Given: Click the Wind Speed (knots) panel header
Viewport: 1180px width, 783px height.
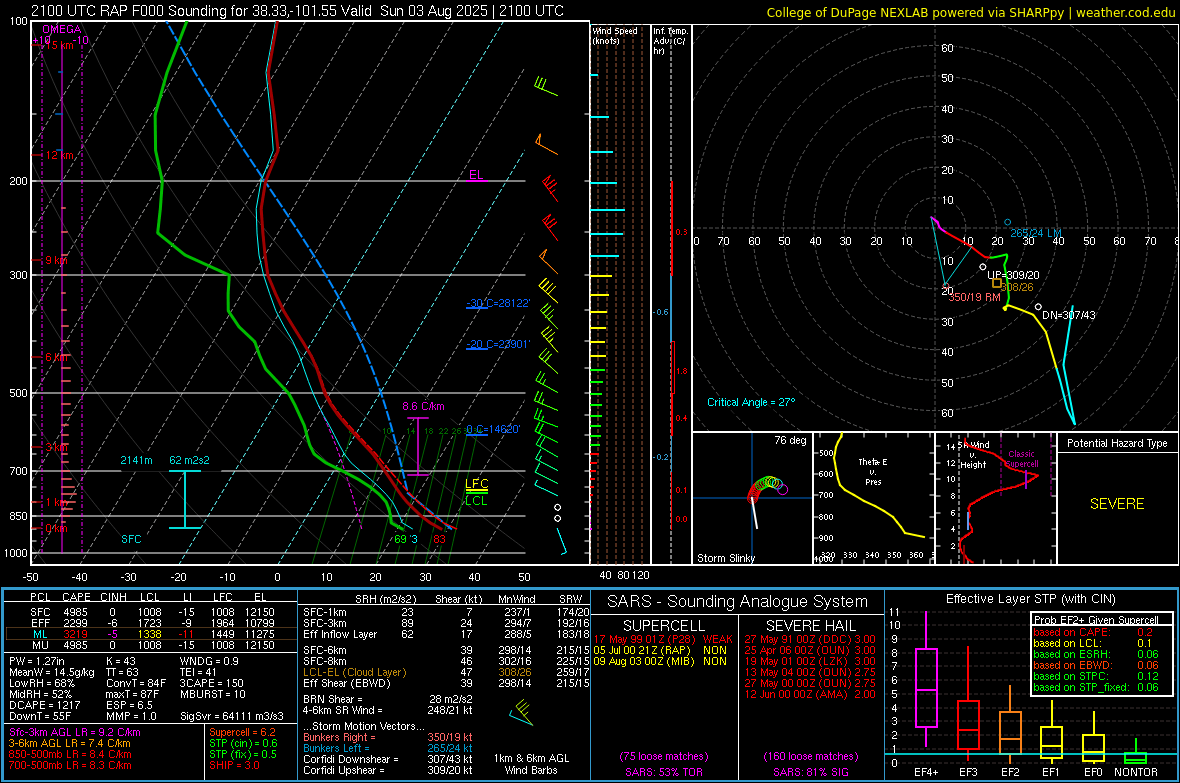Looking at the screenshot, I should coord(615,35).
